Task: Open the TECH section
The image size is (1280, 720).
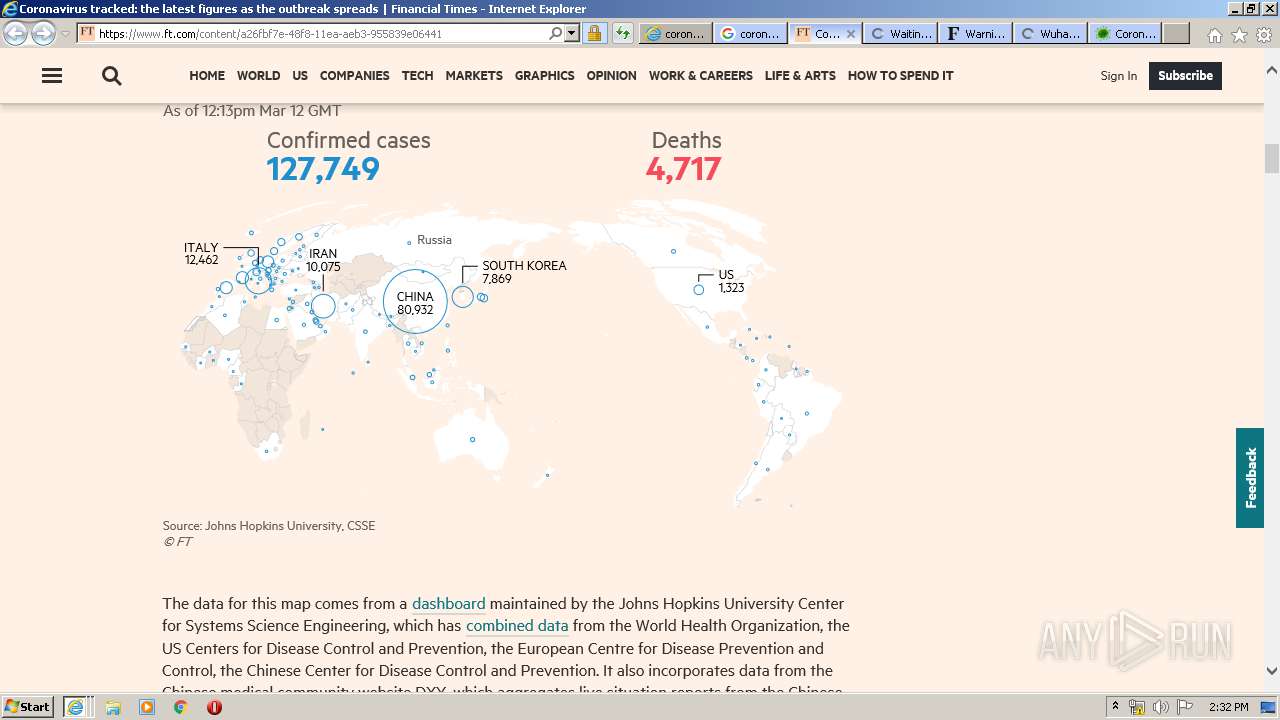Action: (x=417, y=76)
